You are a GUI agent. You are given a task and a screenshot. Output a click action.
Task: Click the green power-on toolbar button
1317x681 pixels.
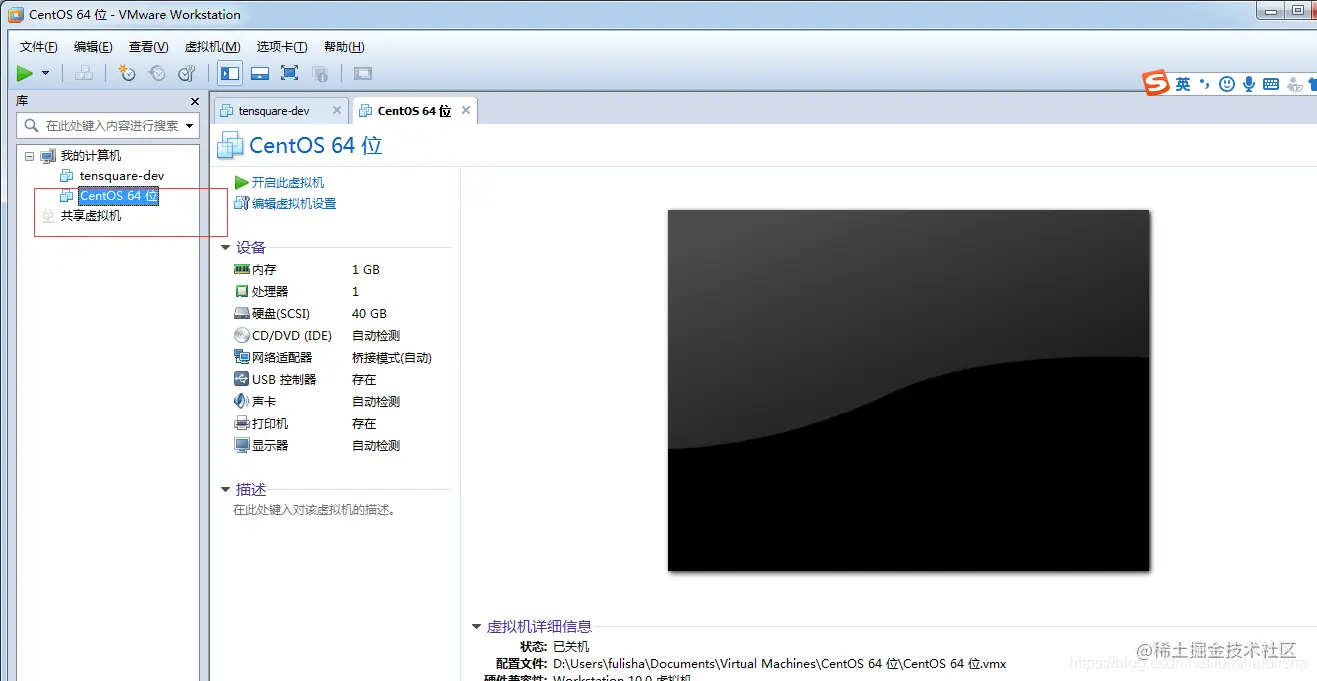pos(25,73)
